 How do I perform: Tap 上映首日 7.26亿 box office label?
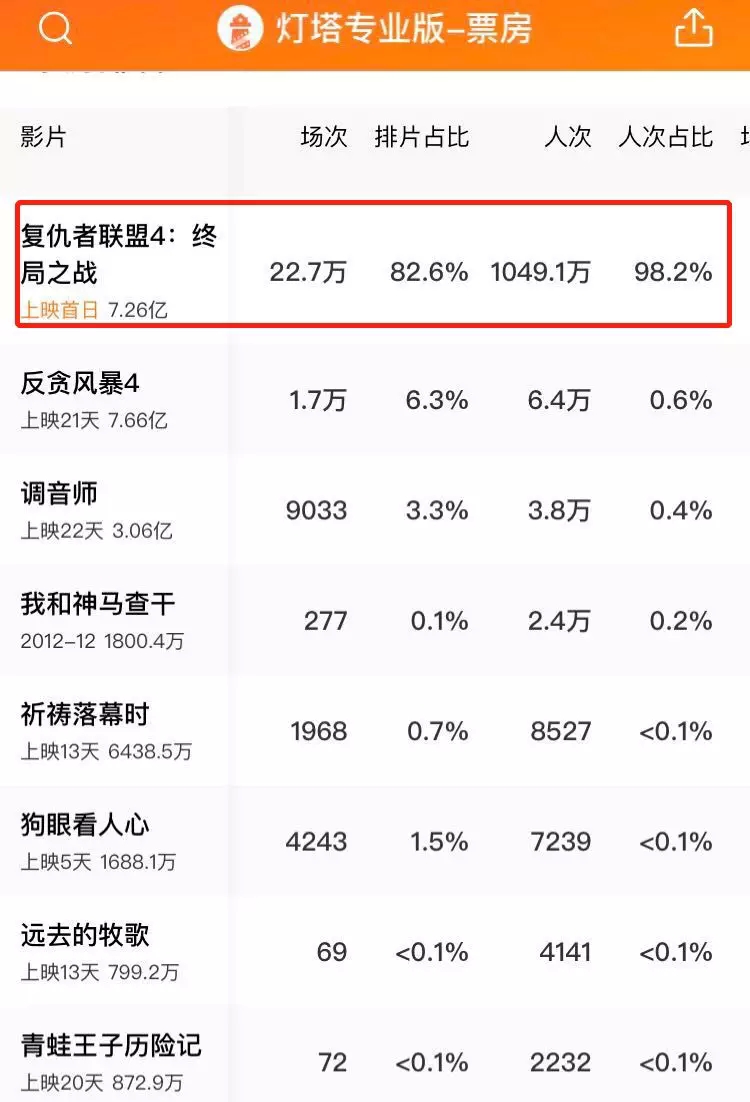tap(94, 310)
